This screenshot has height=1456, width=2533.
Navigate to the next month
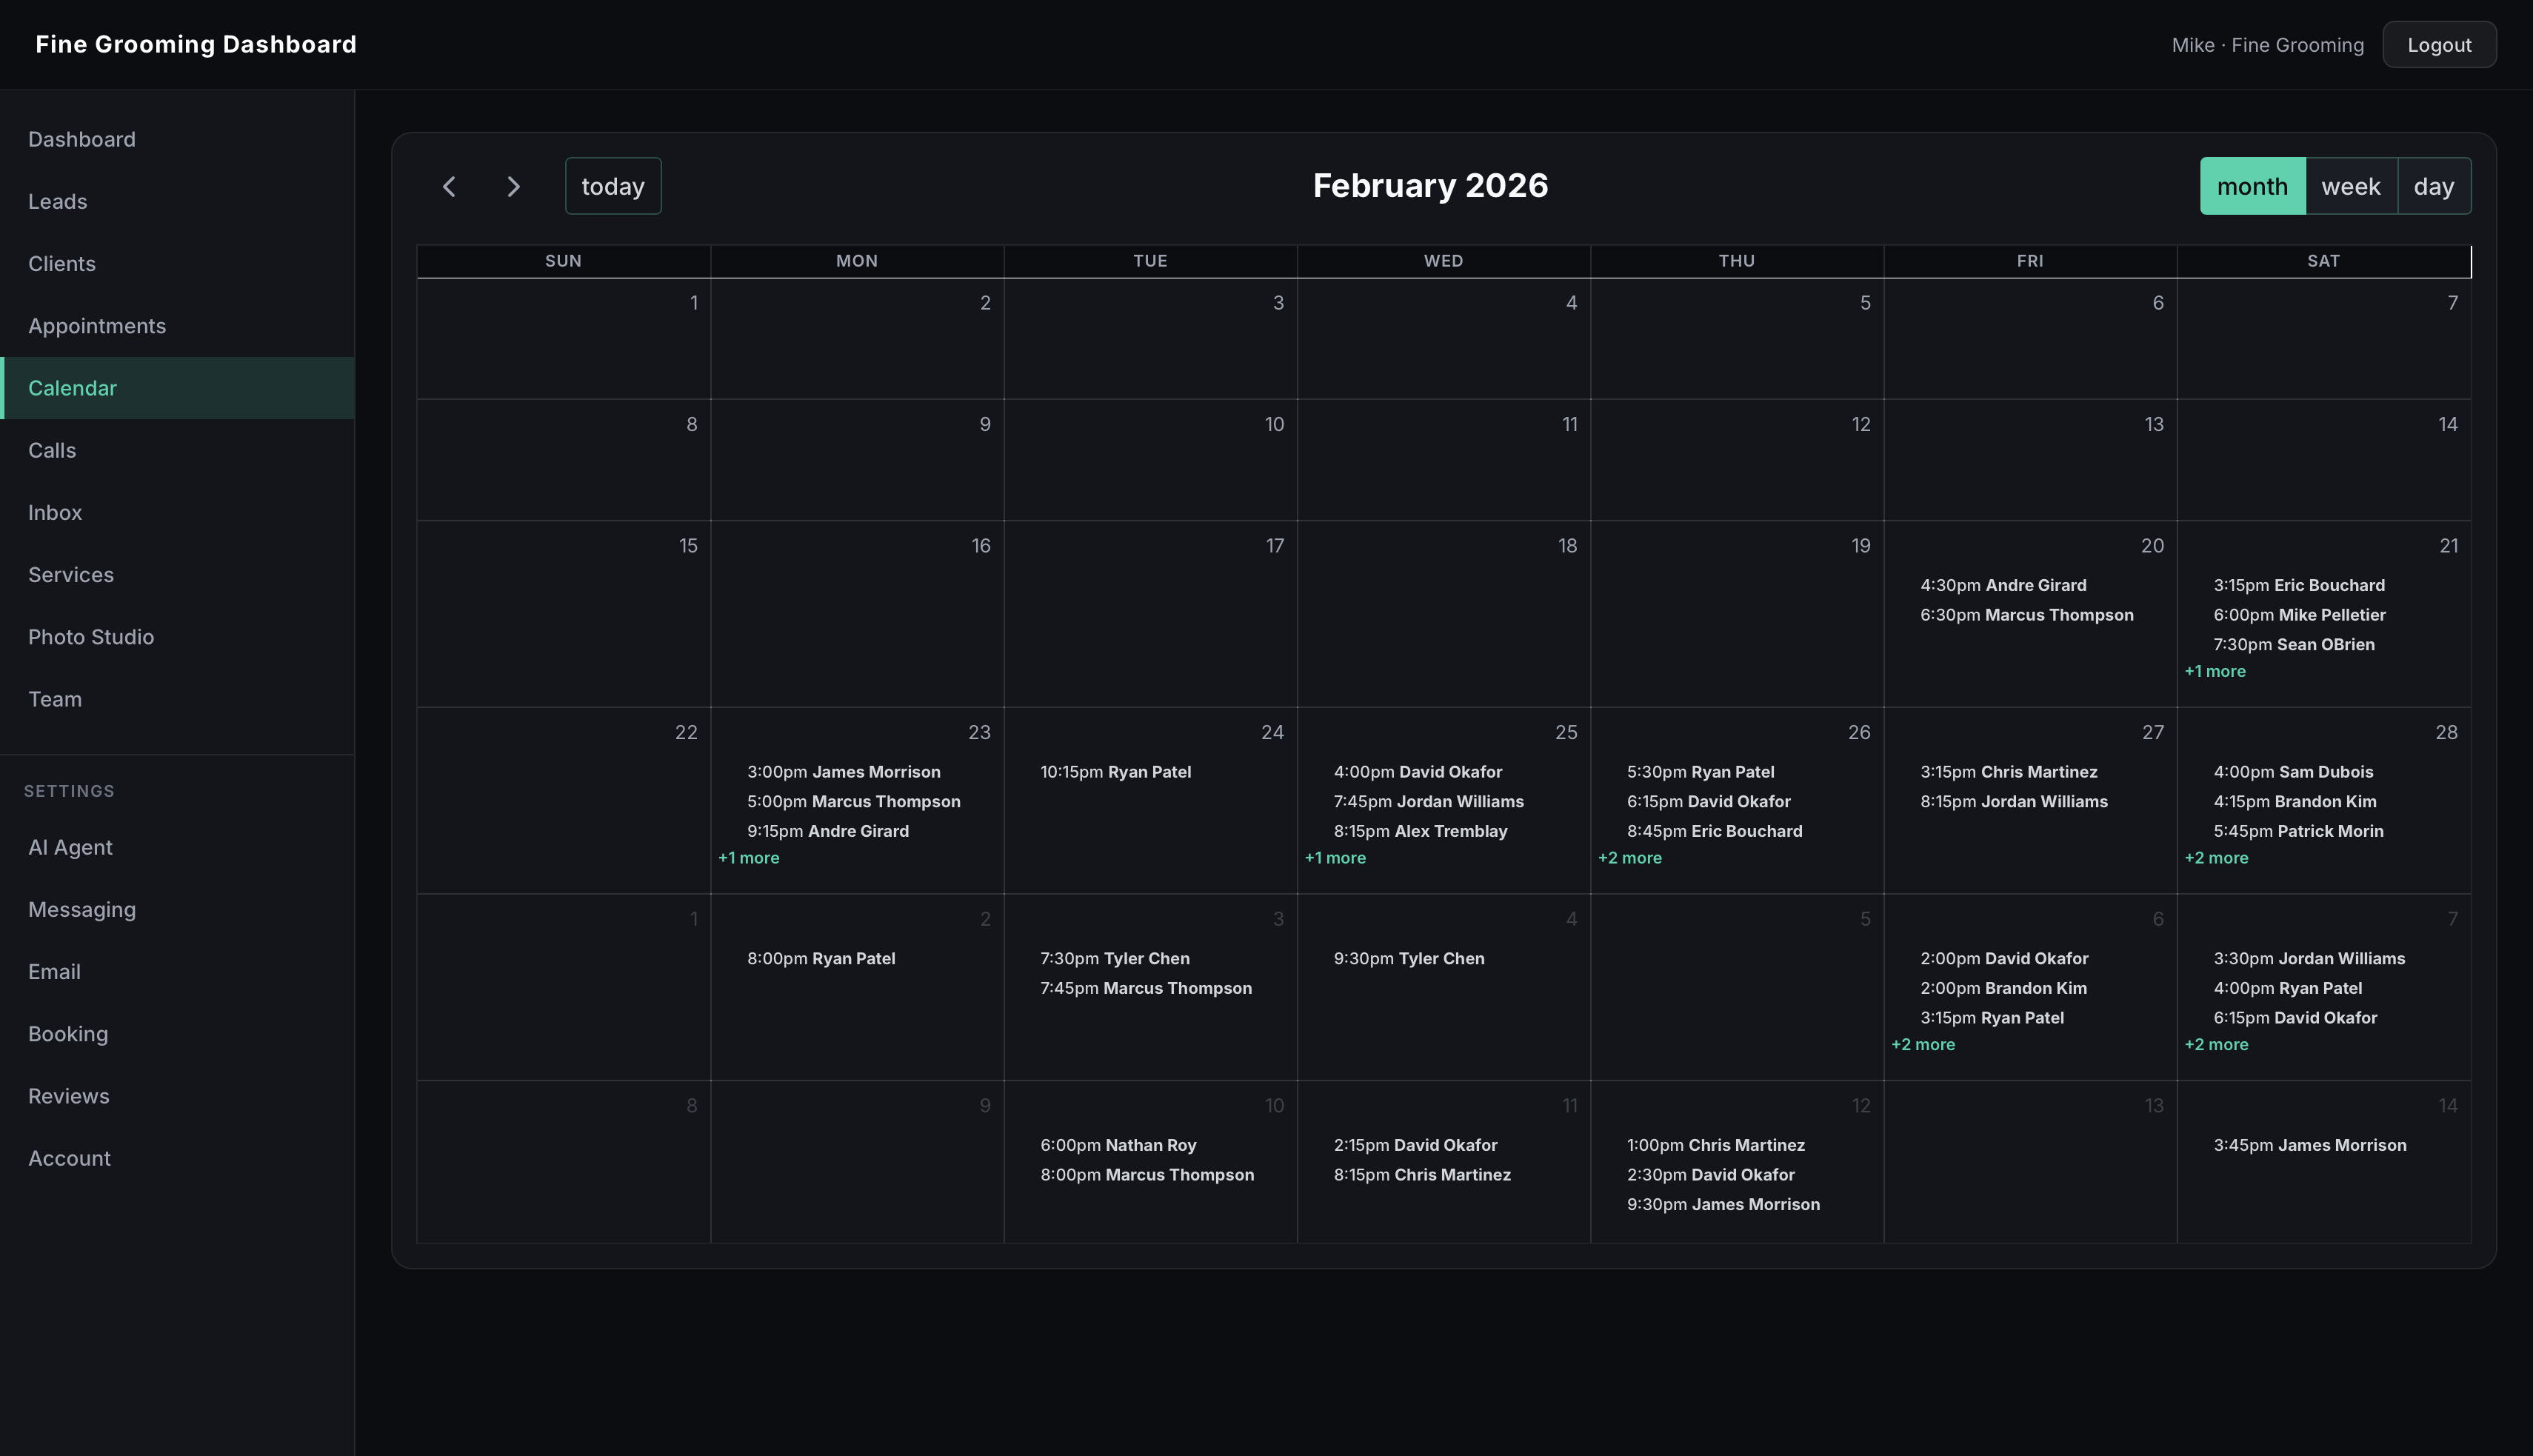pos(513,186)
